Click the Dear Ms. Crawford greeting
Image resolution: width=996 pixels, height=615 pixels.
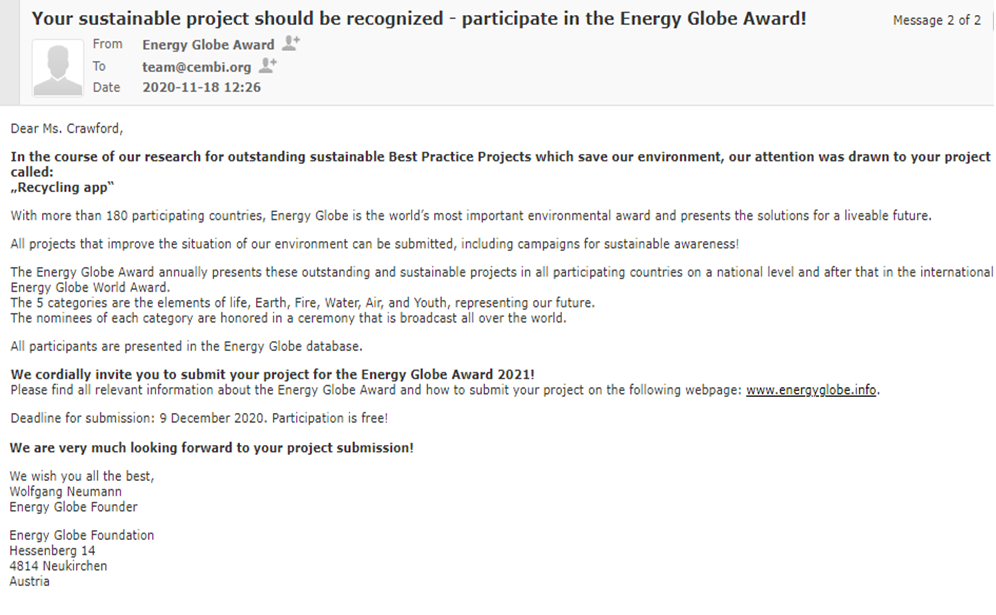point(67,129)
